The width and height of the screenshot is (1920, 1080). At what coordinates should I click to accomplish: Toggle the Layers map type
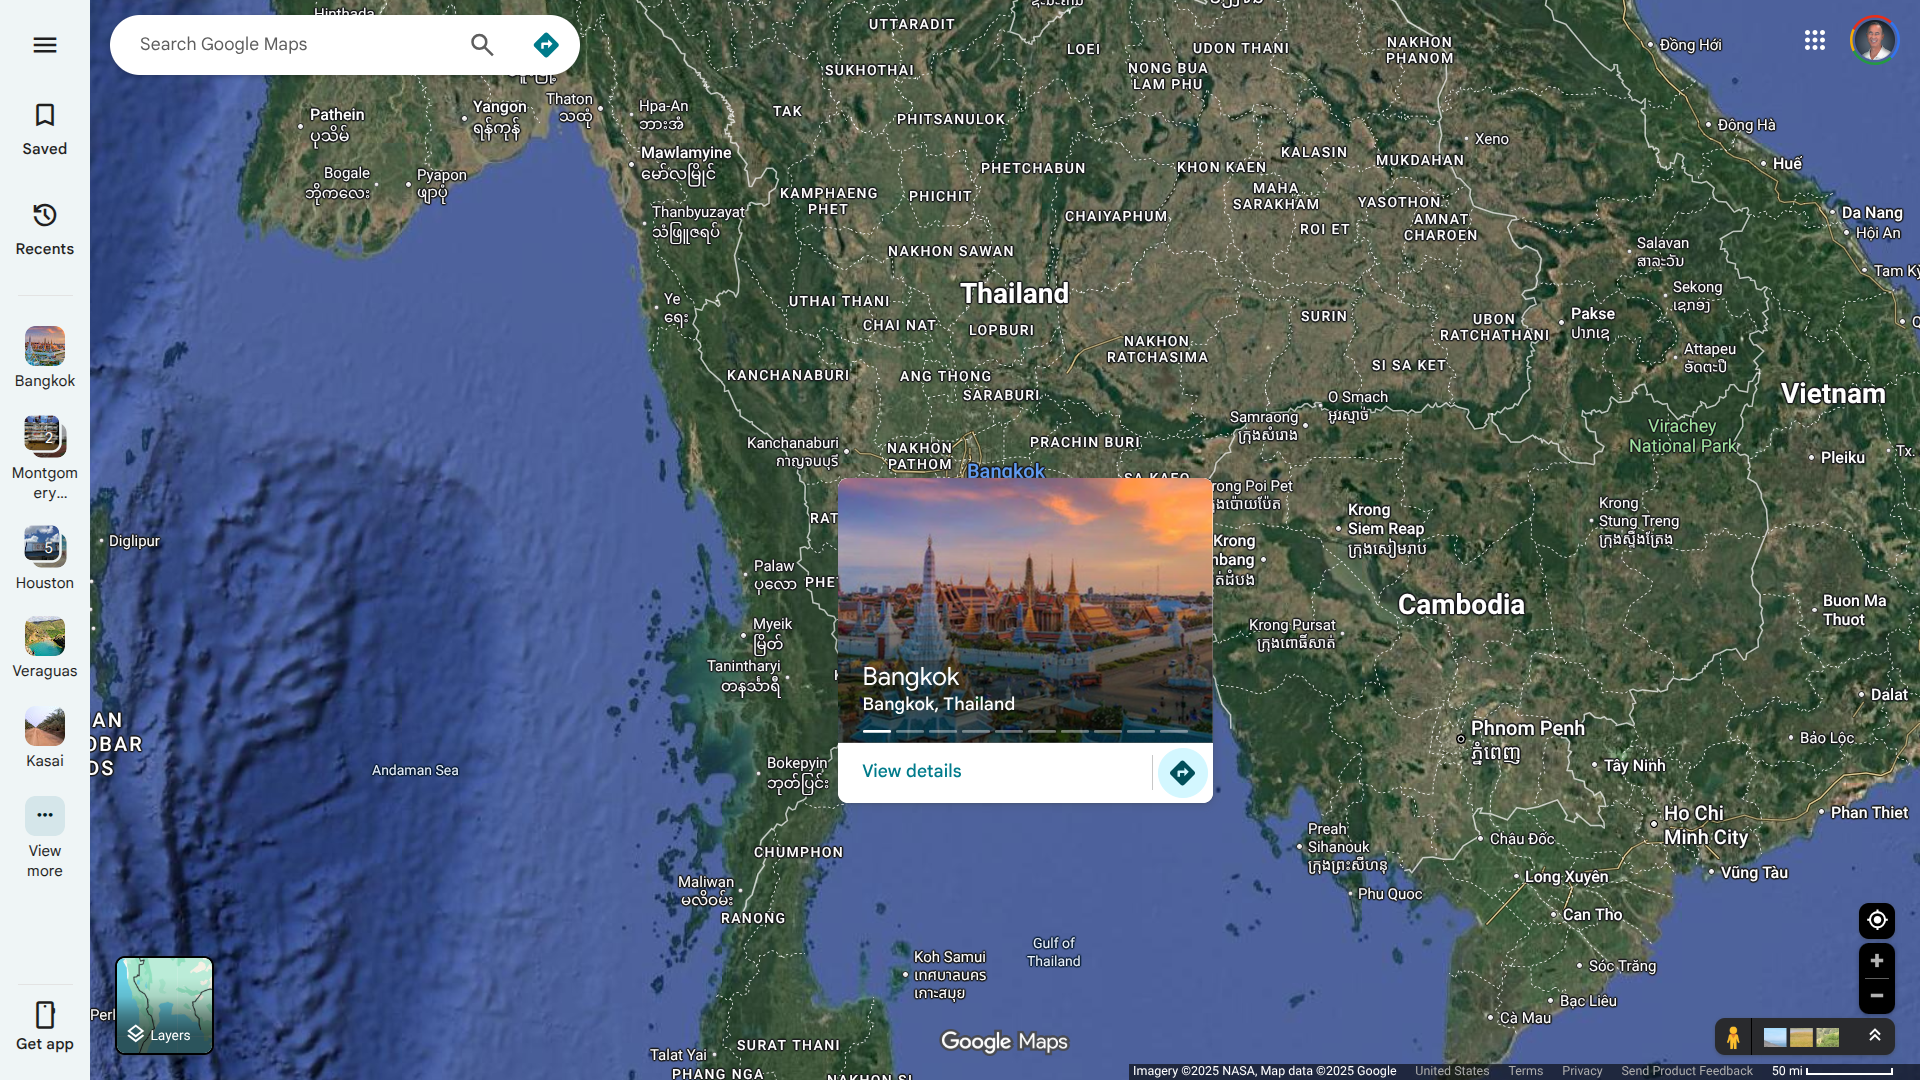164,1005
